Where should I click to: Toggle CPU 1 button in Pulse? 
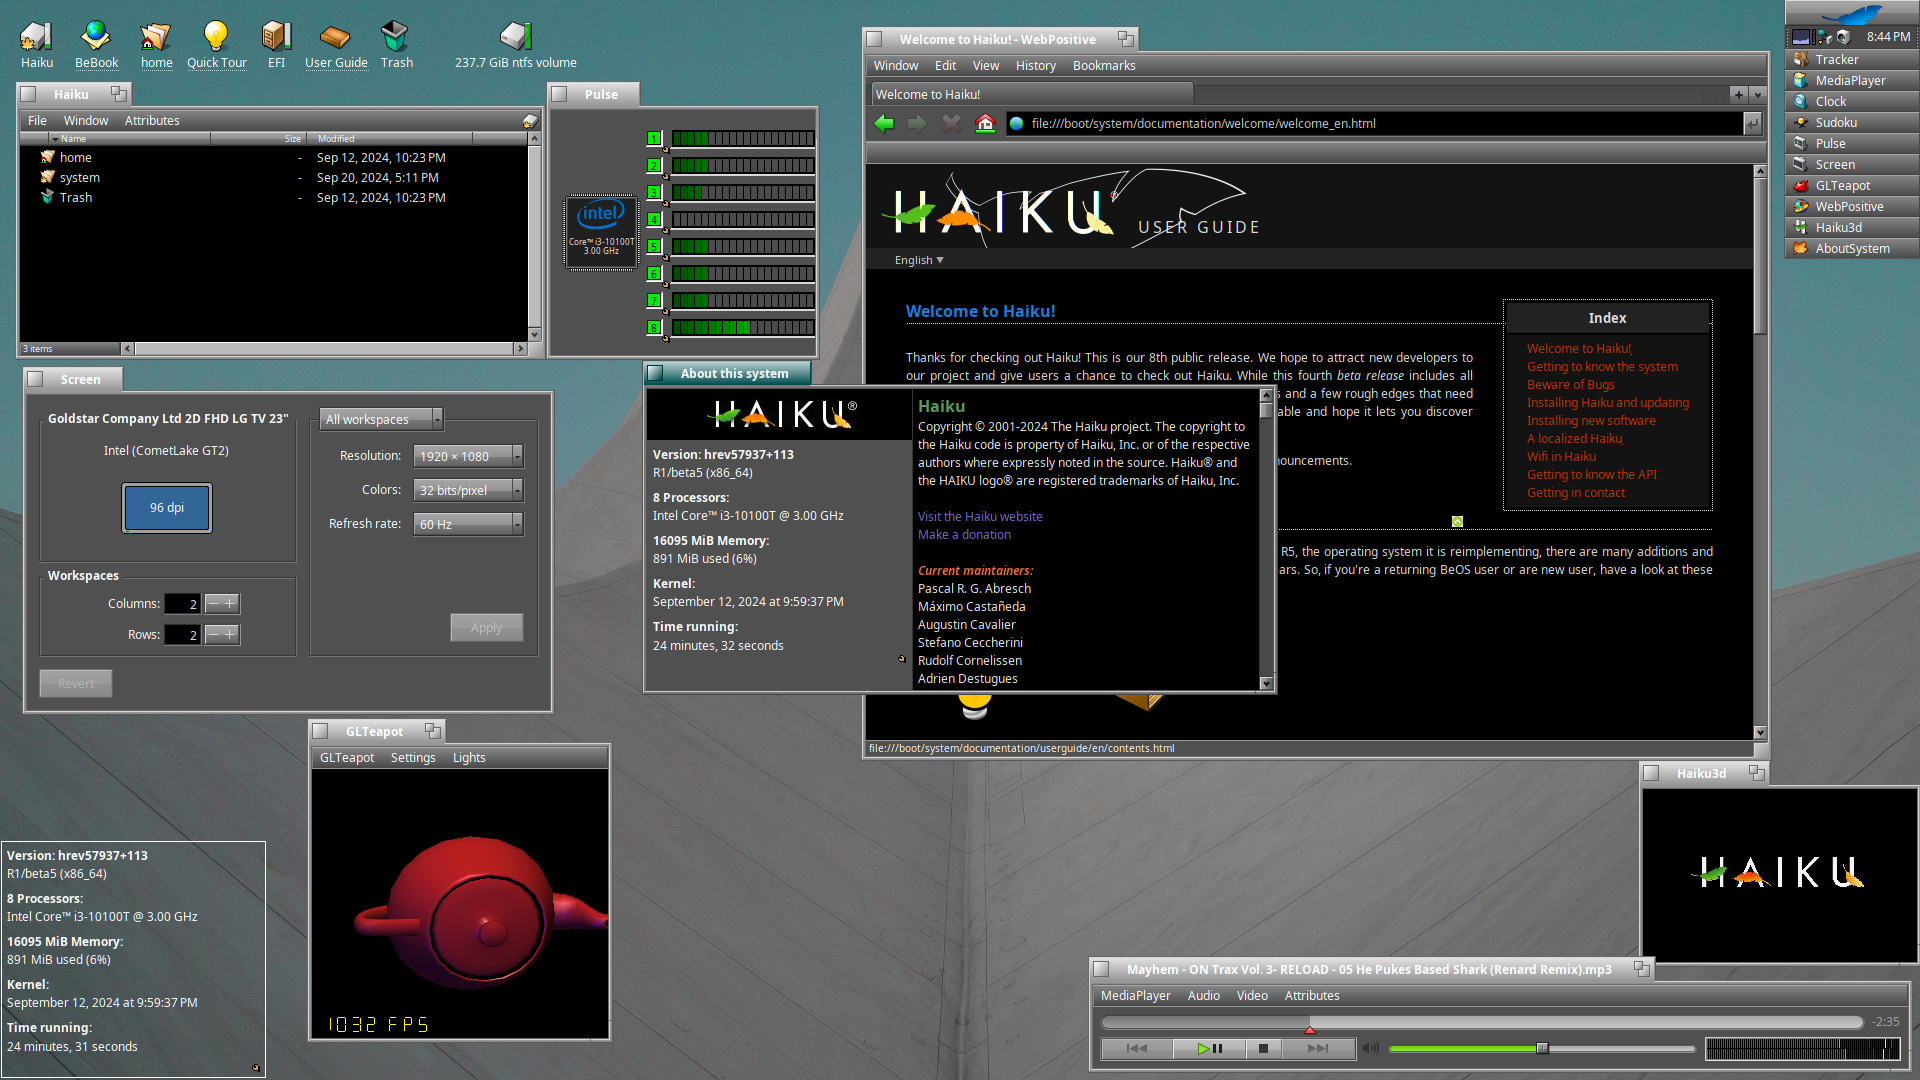click(654, 139)
